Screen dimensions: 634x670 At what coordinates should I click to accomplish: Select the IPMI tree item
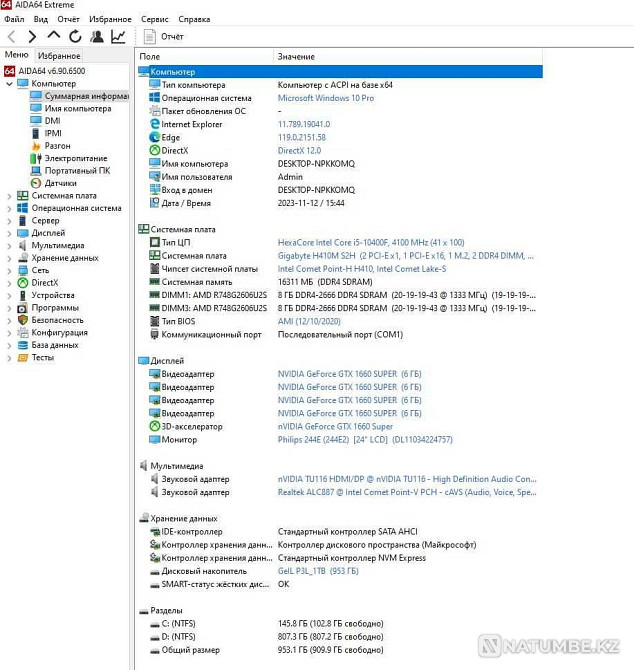(46, 133)
